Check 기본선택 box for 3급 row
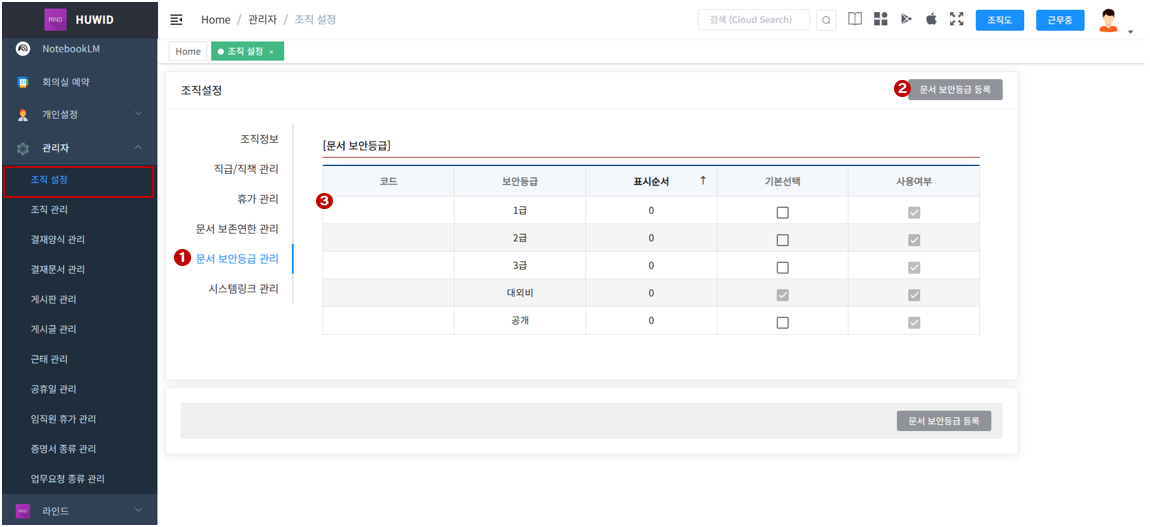1150x527 pixels. click(782, 267)
